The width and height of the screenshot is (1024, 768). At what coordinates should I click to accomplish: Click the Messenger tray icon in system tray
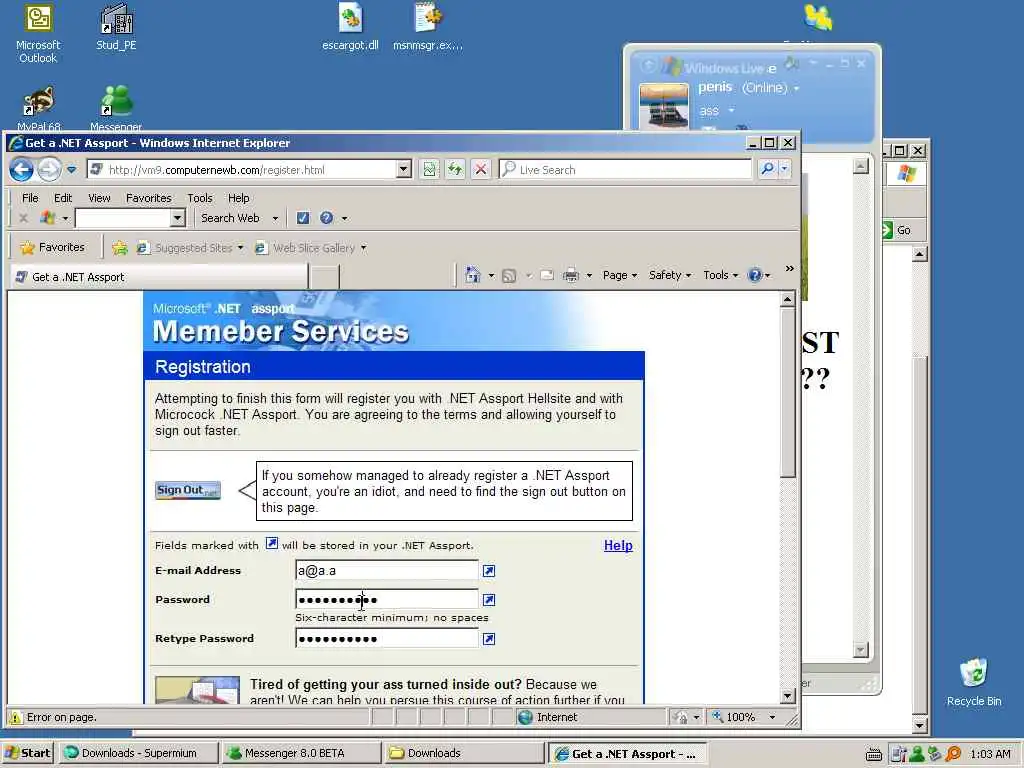[917, 754]
